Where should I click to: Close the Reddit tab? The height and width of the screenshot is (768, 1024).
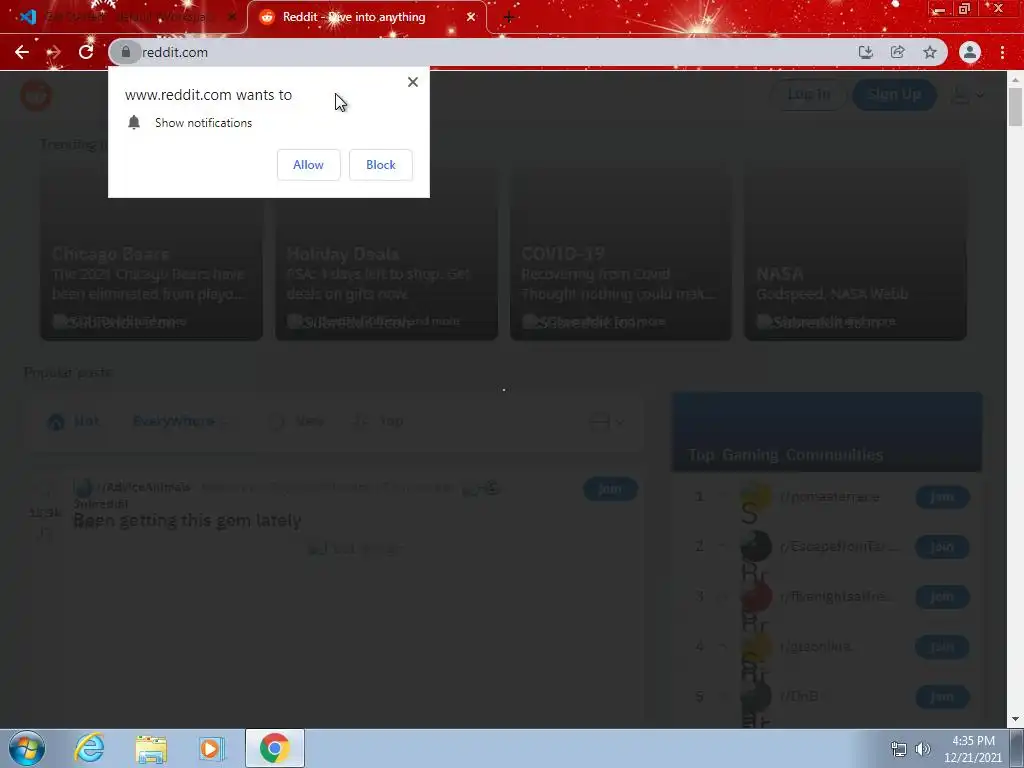coord(471,17)
